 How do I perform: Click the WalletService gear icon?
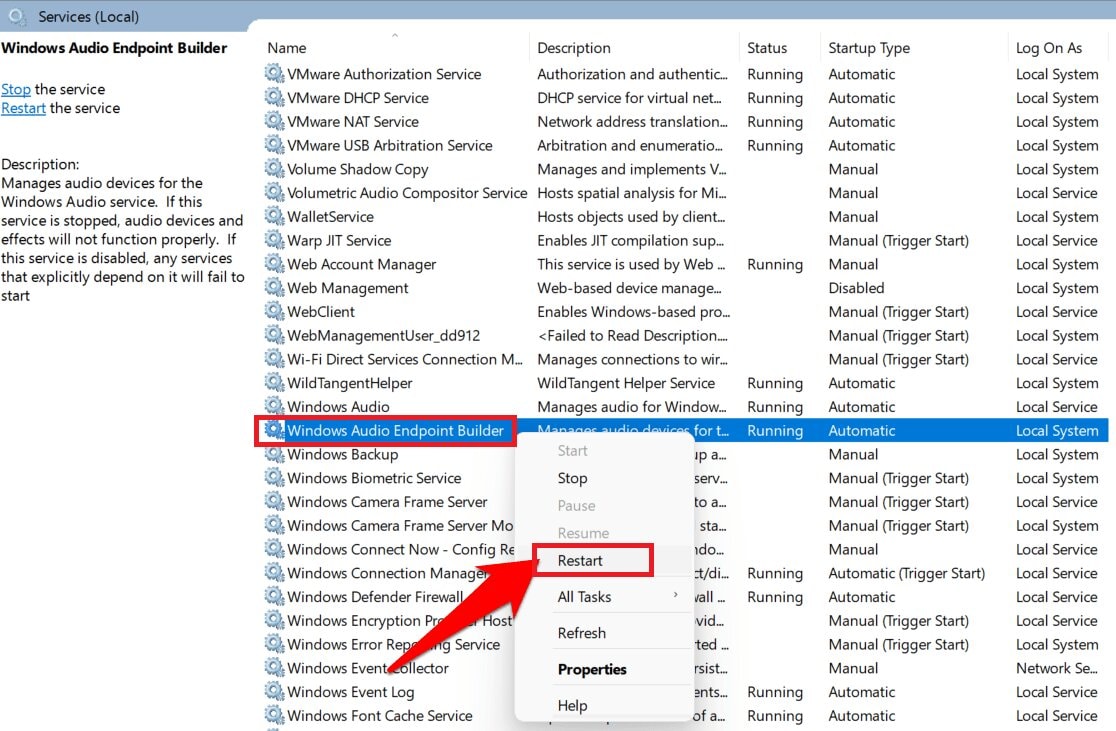(274, 217)
